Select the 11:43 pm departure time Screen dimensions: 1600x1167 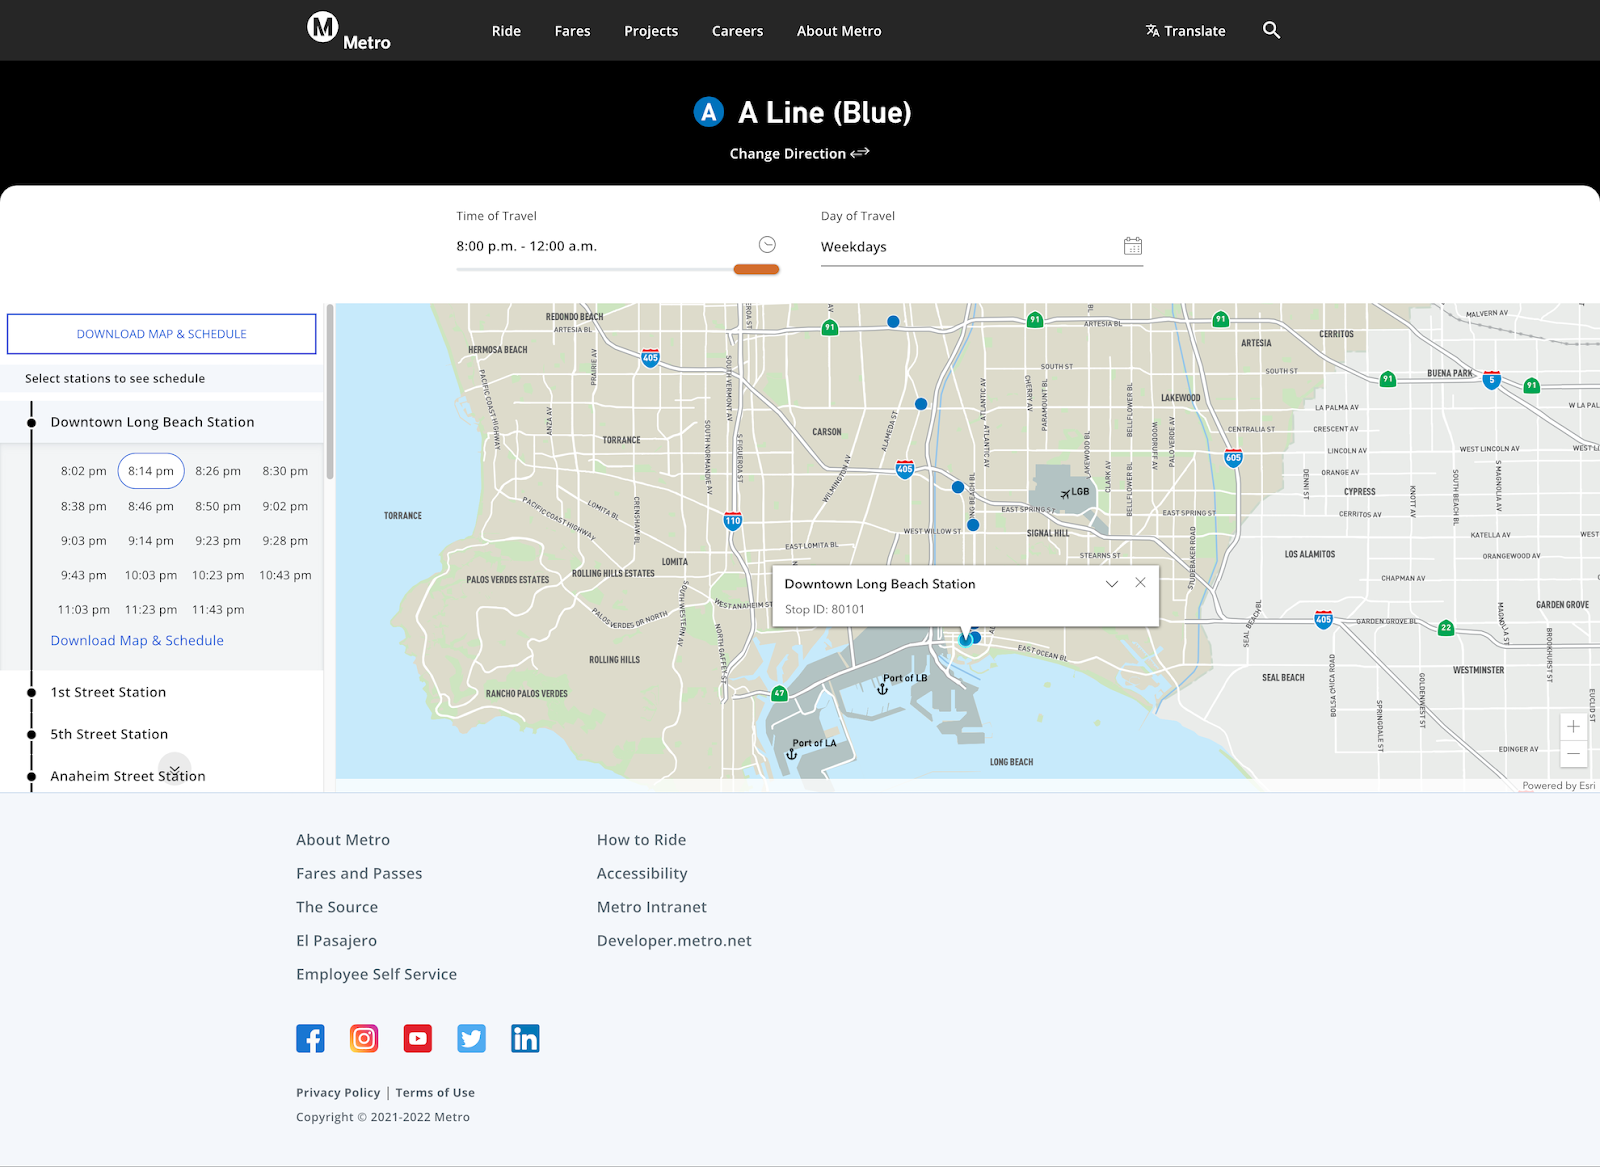[218, 610]
